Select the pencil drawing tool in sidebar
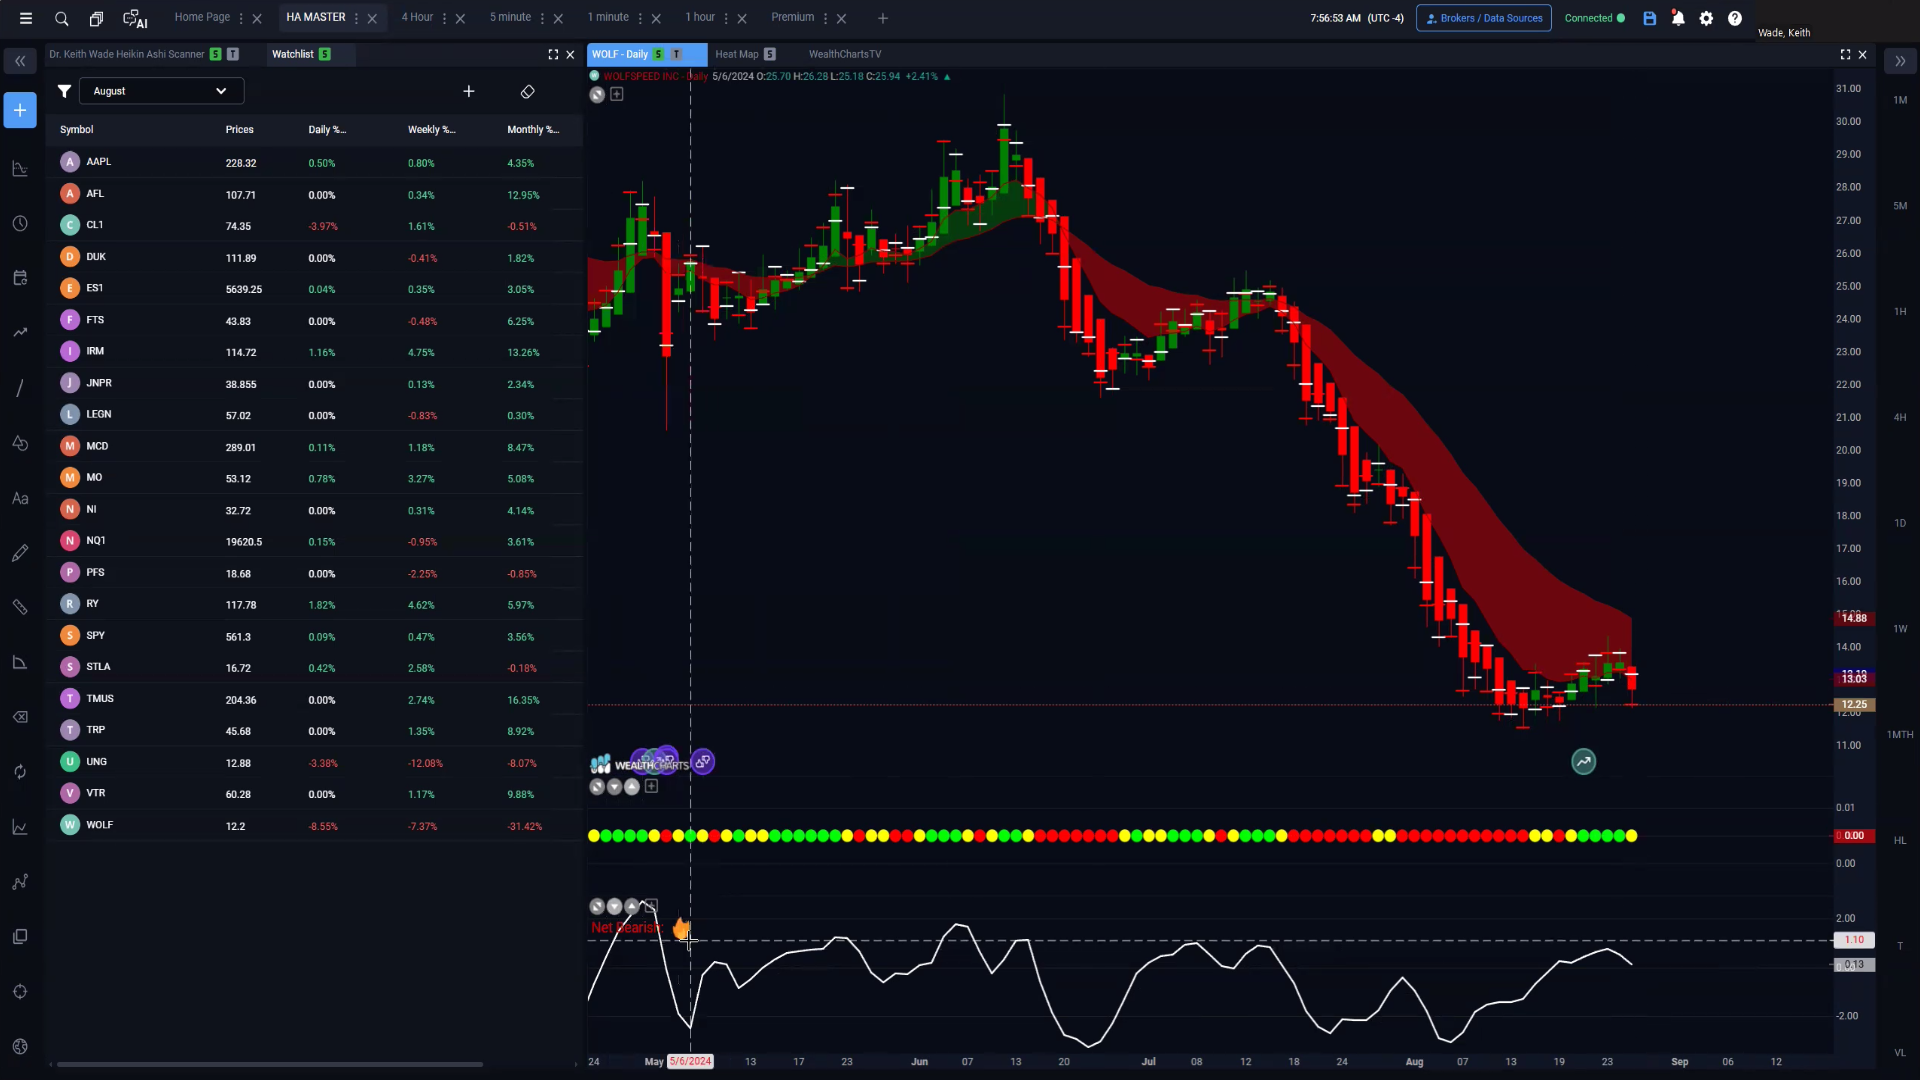This screenshot has width=1920, height=1080. coord(20,553)
